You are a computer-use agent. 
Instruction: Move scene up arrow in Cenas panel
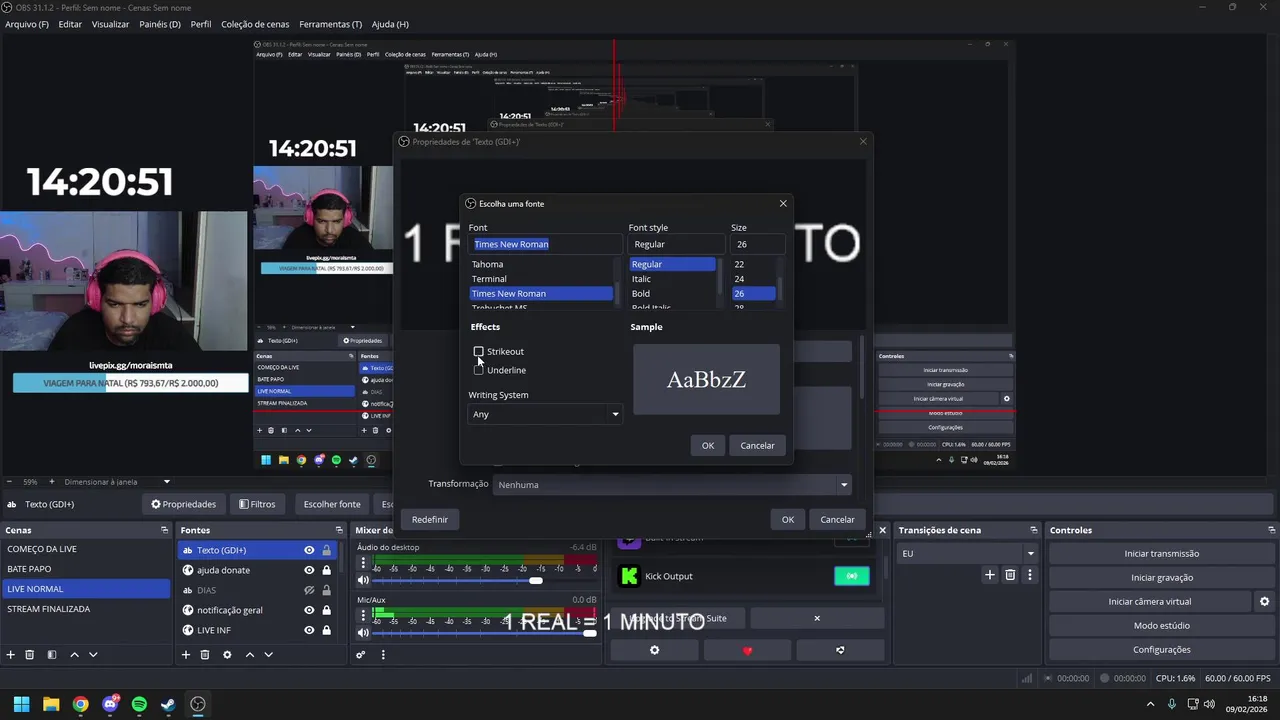coord(74,655)
